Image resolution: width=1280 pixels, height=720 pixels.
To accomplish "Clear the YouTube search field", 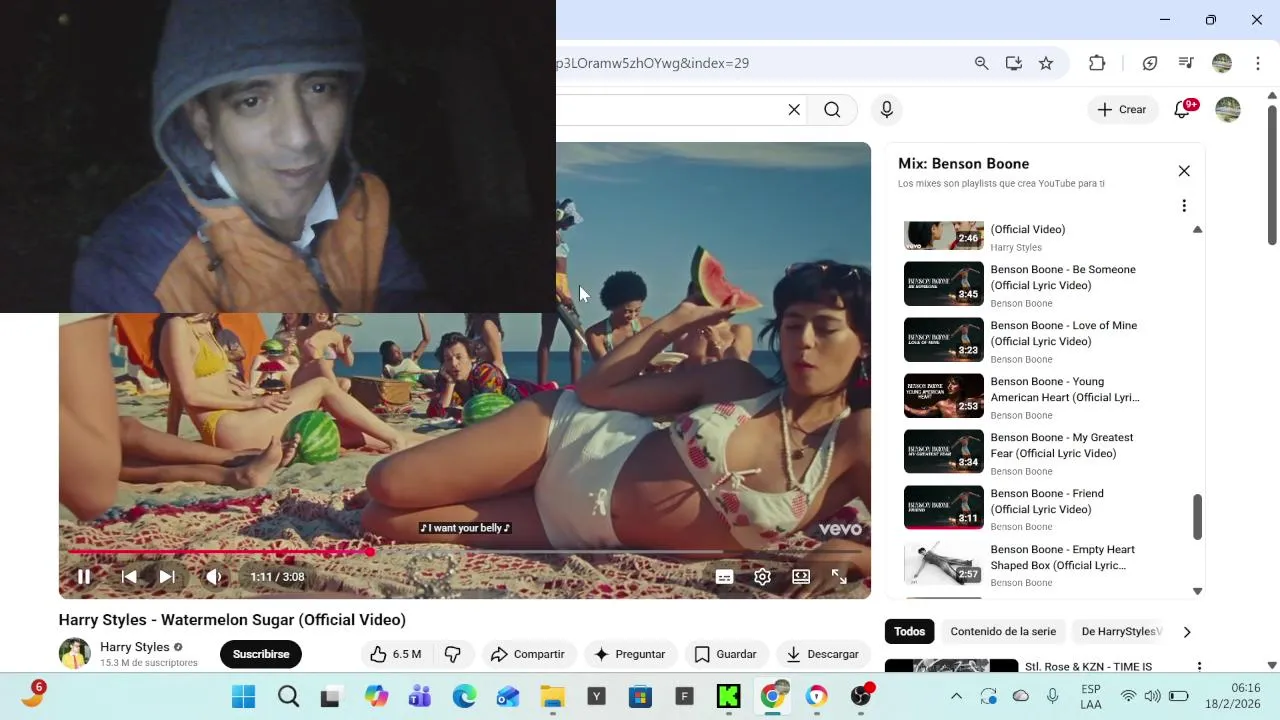I will pyautogui.click(x=794, y=110).
